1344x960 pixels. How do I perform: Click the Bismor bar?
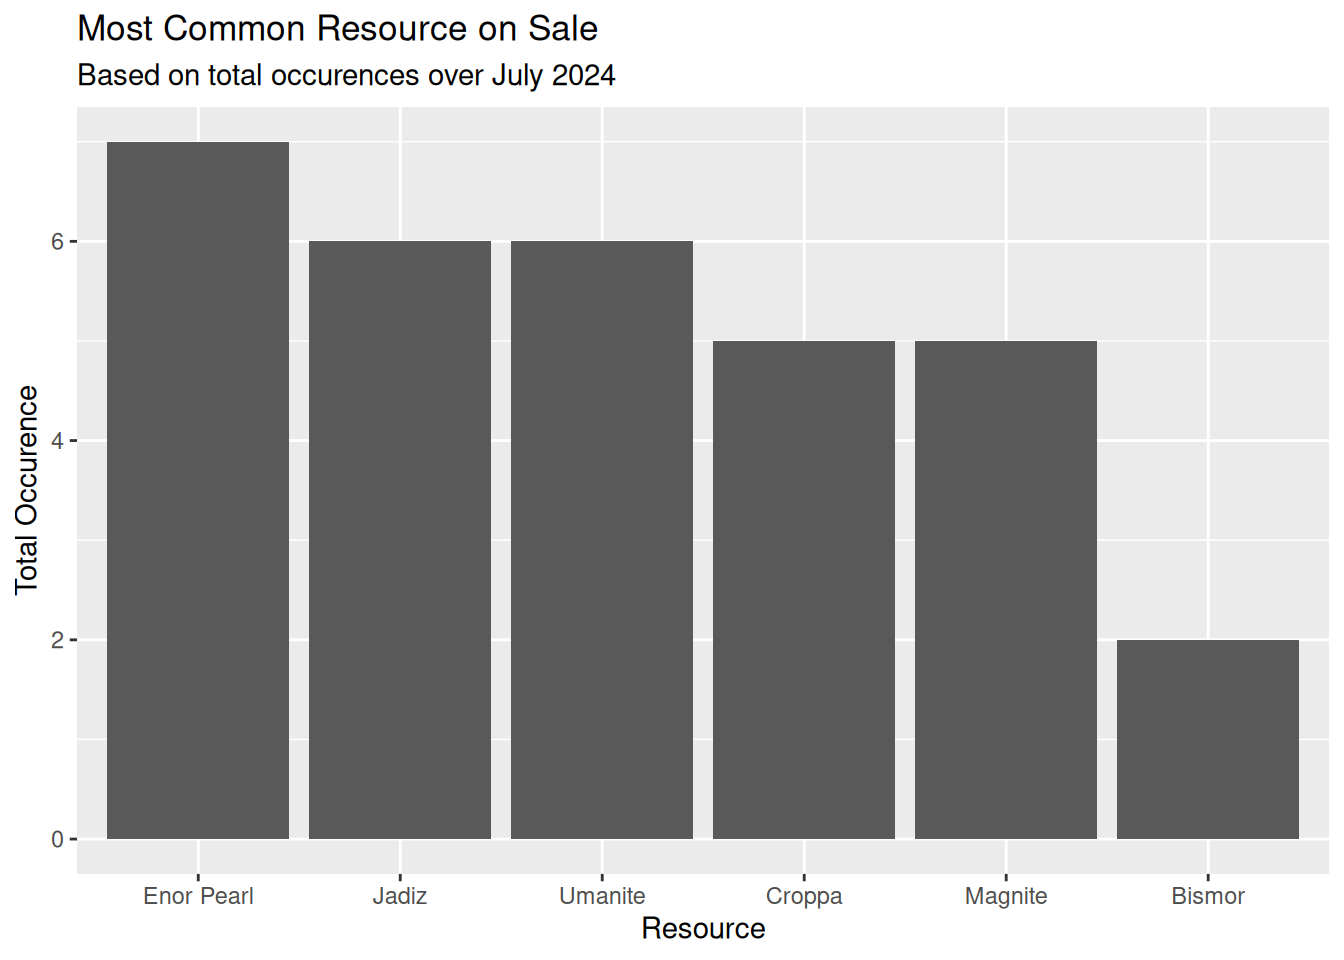pos(1208,739)
